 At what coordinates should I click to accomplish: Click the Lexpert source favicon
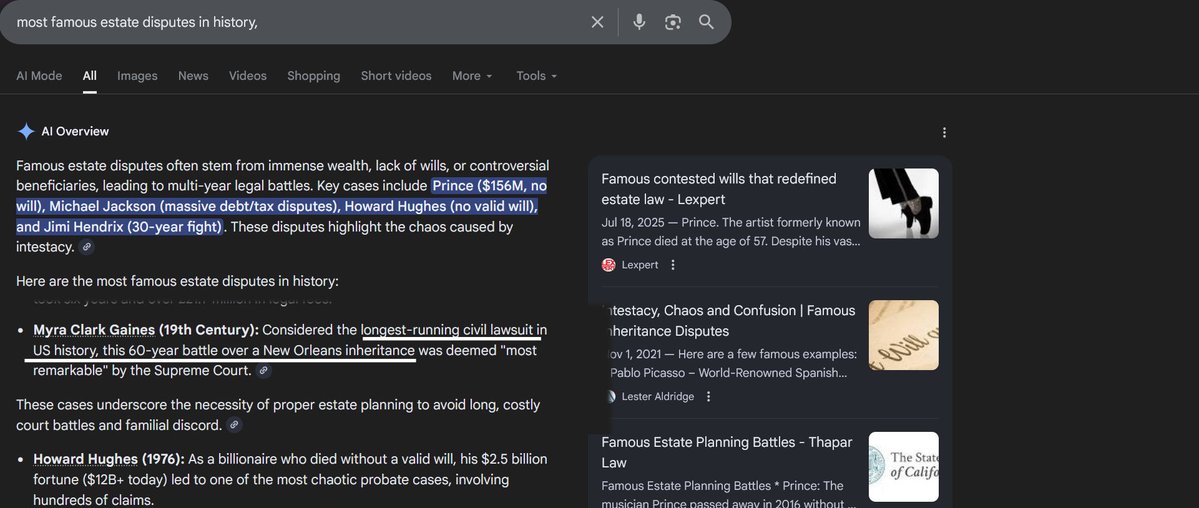click(609, 265)
